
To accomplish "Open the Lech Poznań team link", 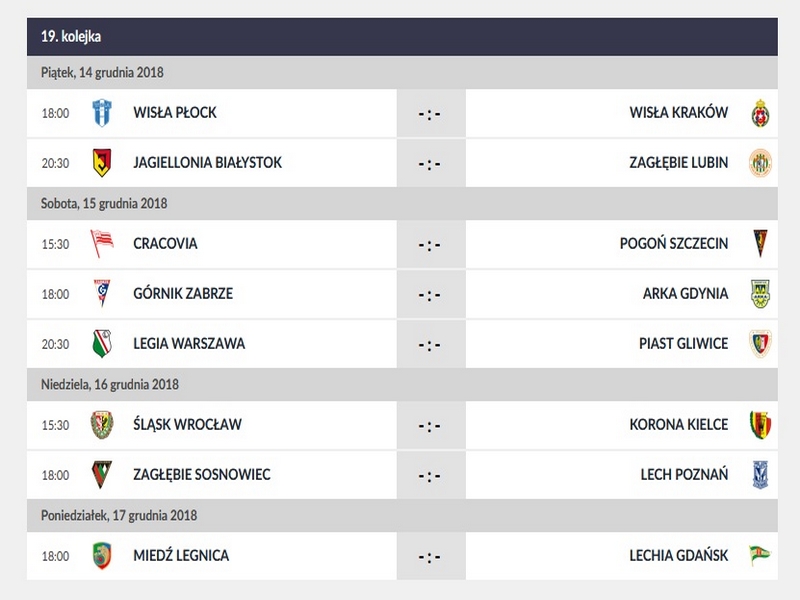I will click(x=684, y=474).
